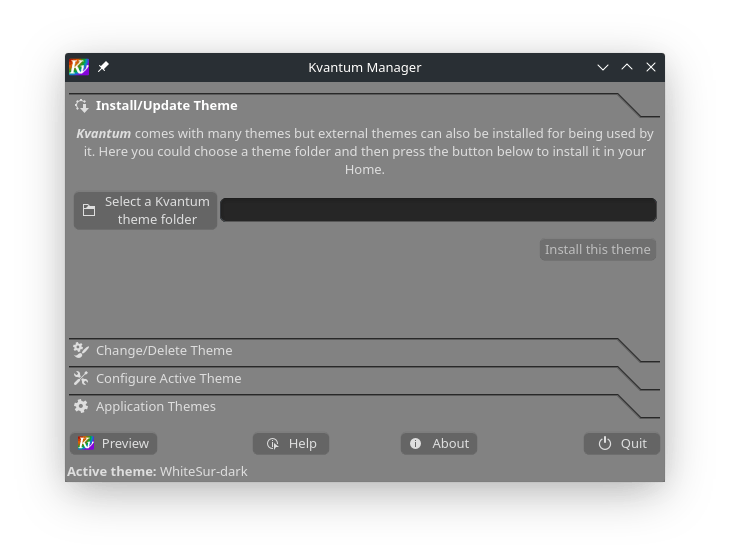Screen dimensions: 730x559
Task: Click the Kvantum Manager window title
Action: [365, 67]
